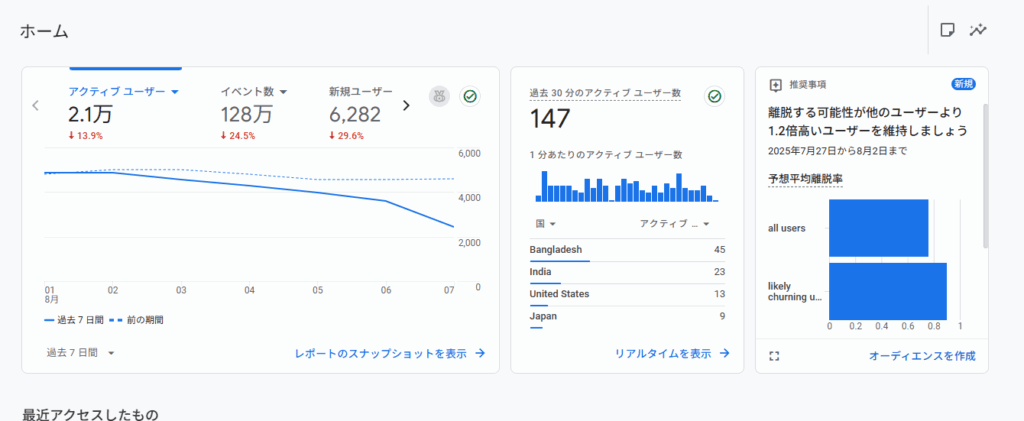Click green check status icon in realtime card
The height and width of the screenshot is (421, 1024).
click(715, 97)
